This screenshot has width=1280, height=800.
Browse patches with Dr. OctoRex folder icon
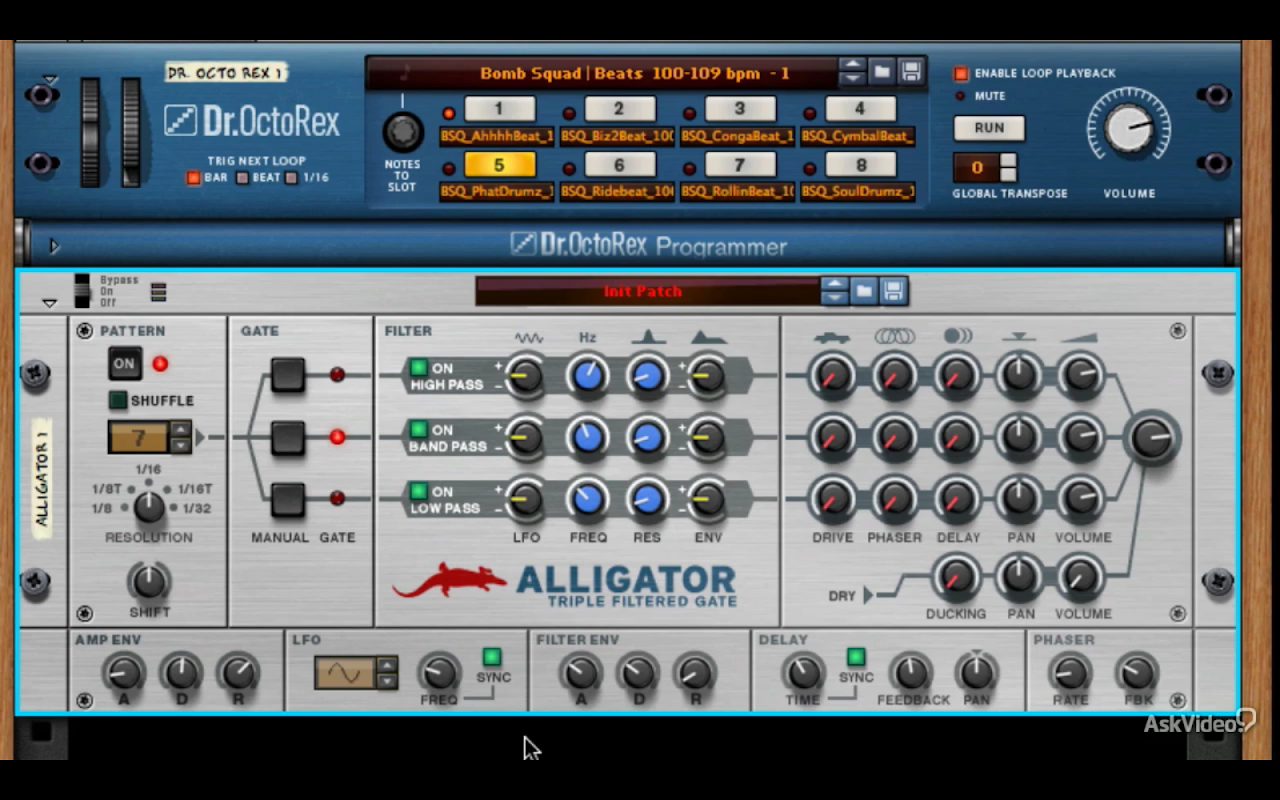882,72
